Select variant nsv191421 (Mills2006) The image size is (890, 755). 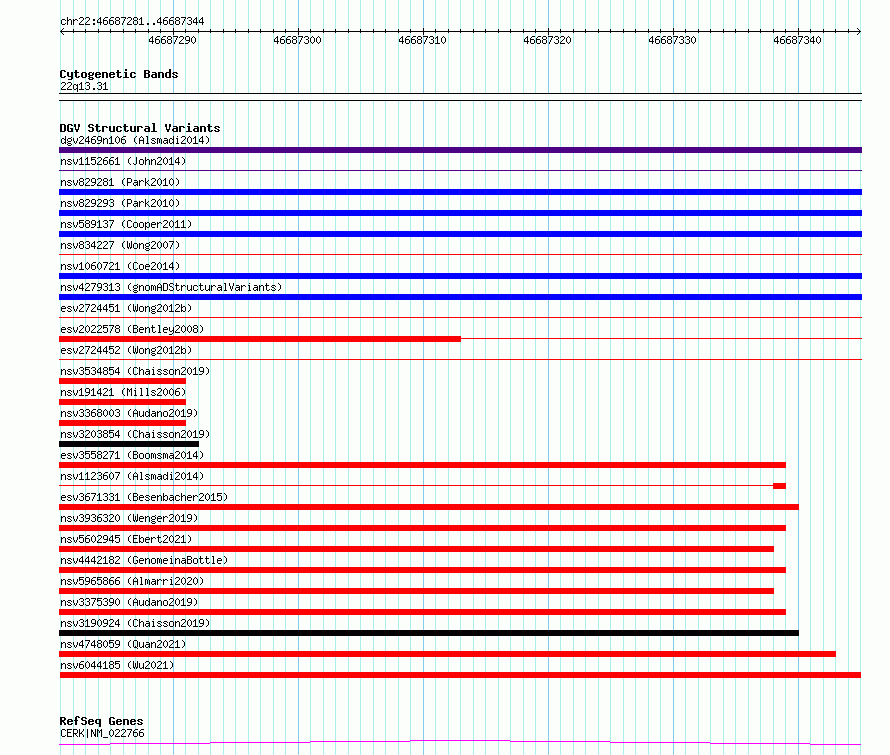pyautogui.click(x=123, y=392)
